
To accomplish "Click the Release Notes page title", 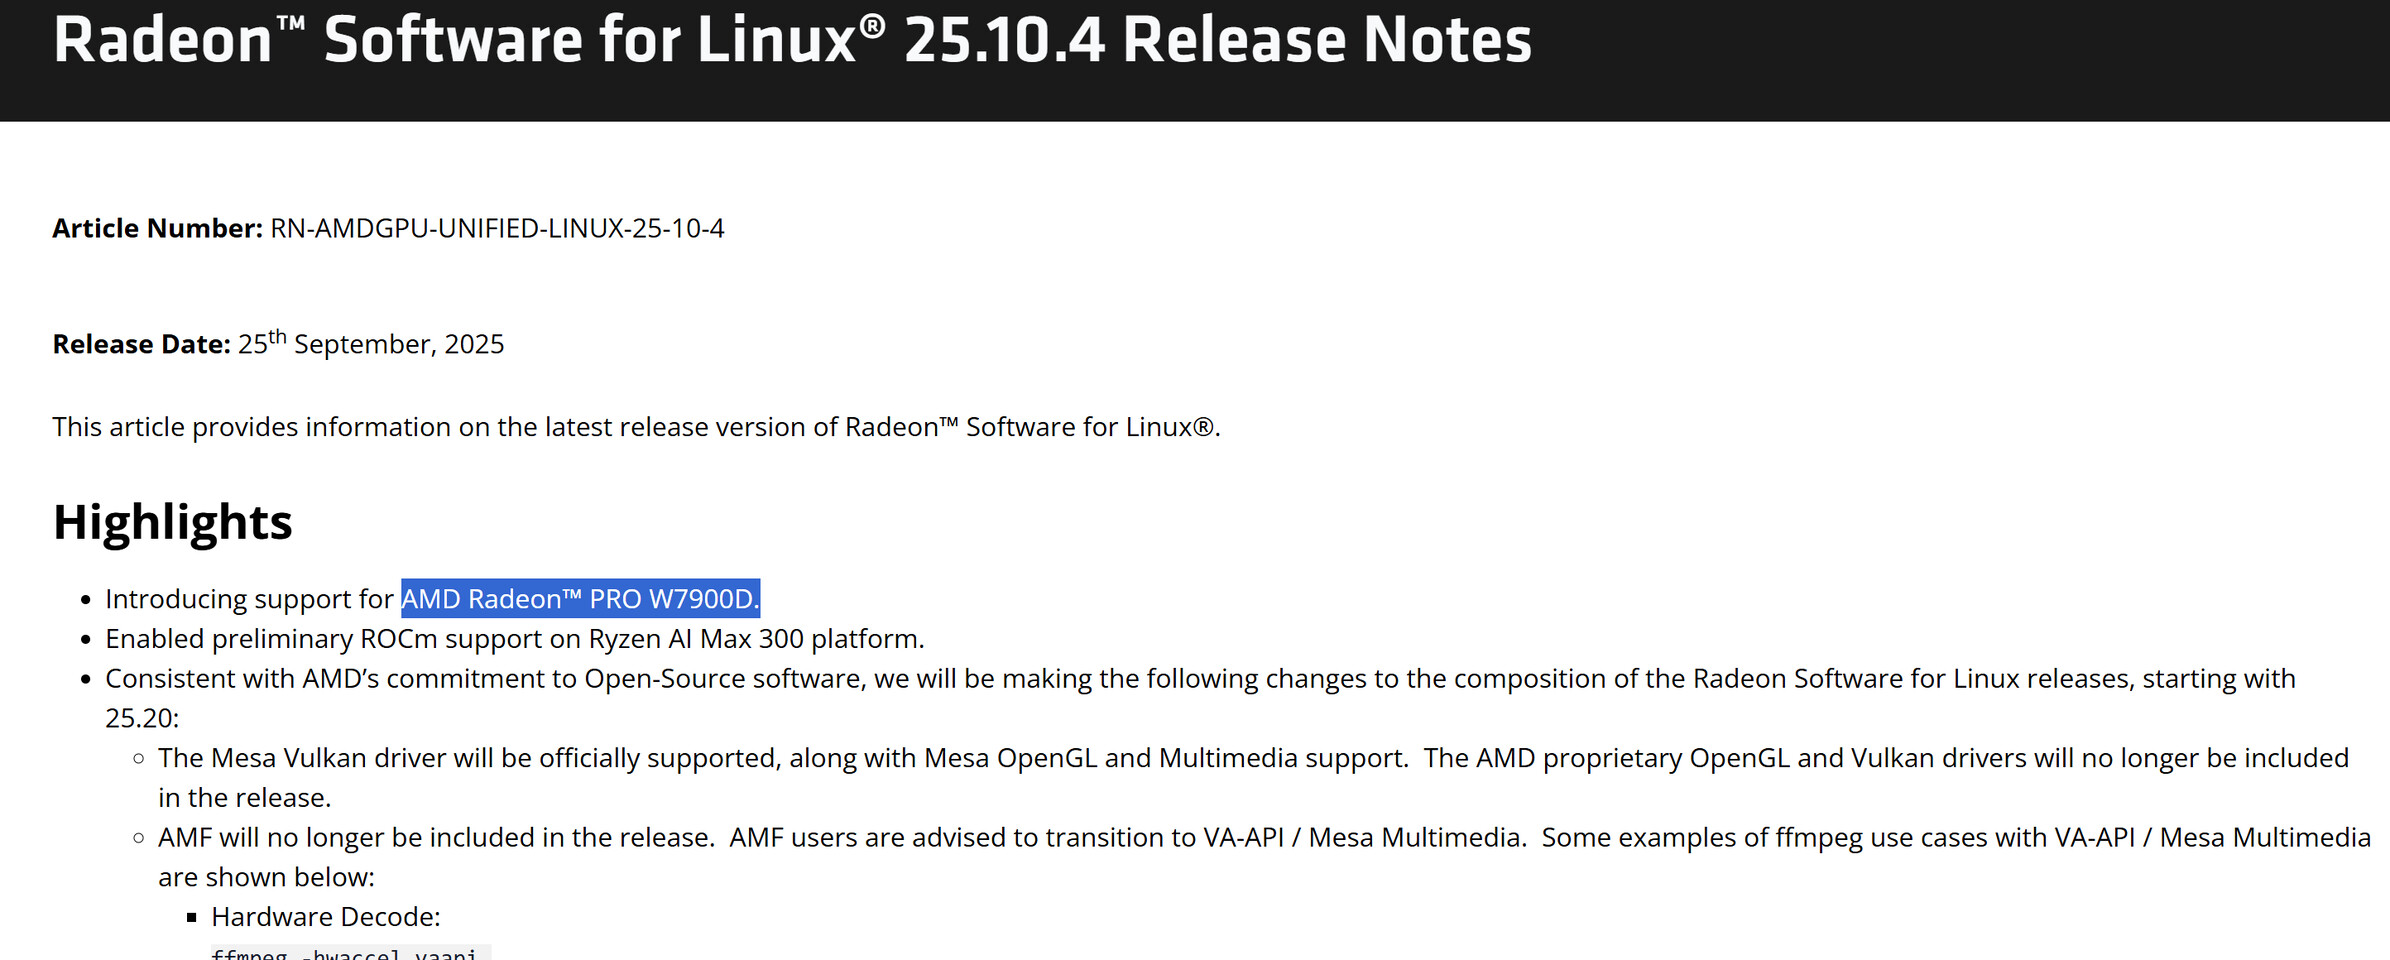I will [x=792, y=40].
